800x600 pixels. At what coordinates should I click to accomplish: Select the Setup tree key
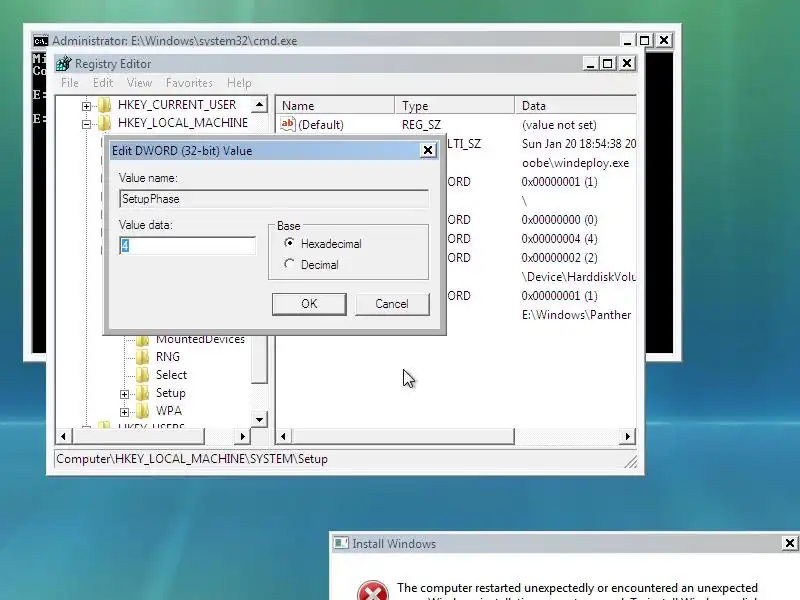click(x=171, y=393)
